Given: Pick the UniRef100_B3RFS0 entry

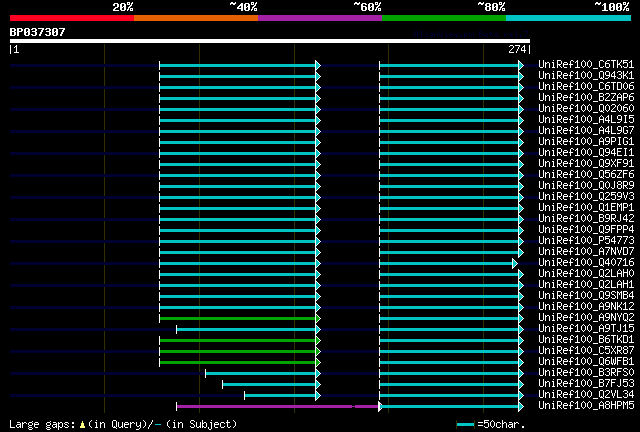Looking at the screenshot, I should tap(586, 373).
